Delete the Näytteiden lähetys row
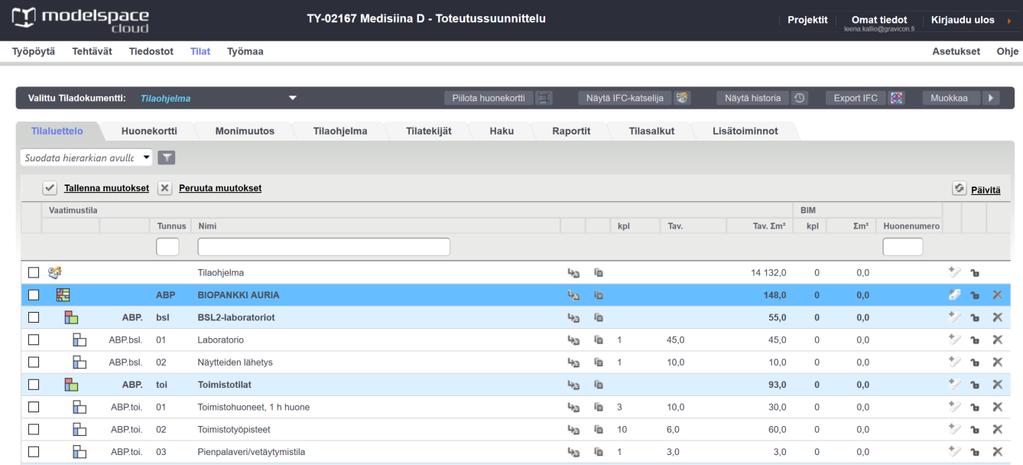The image size is (1023, 465). 997,362
